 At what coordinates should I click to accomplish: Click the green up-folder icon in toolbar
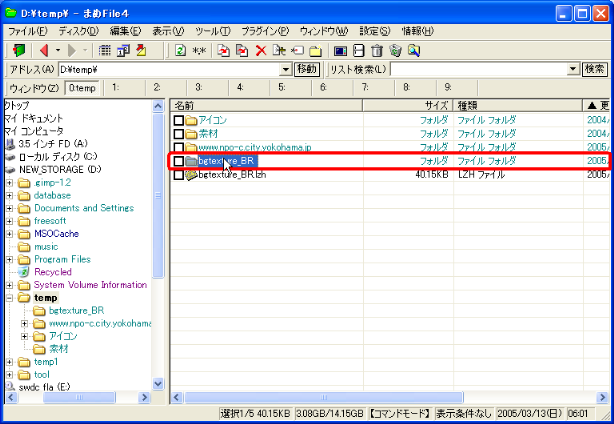(19, 50)
